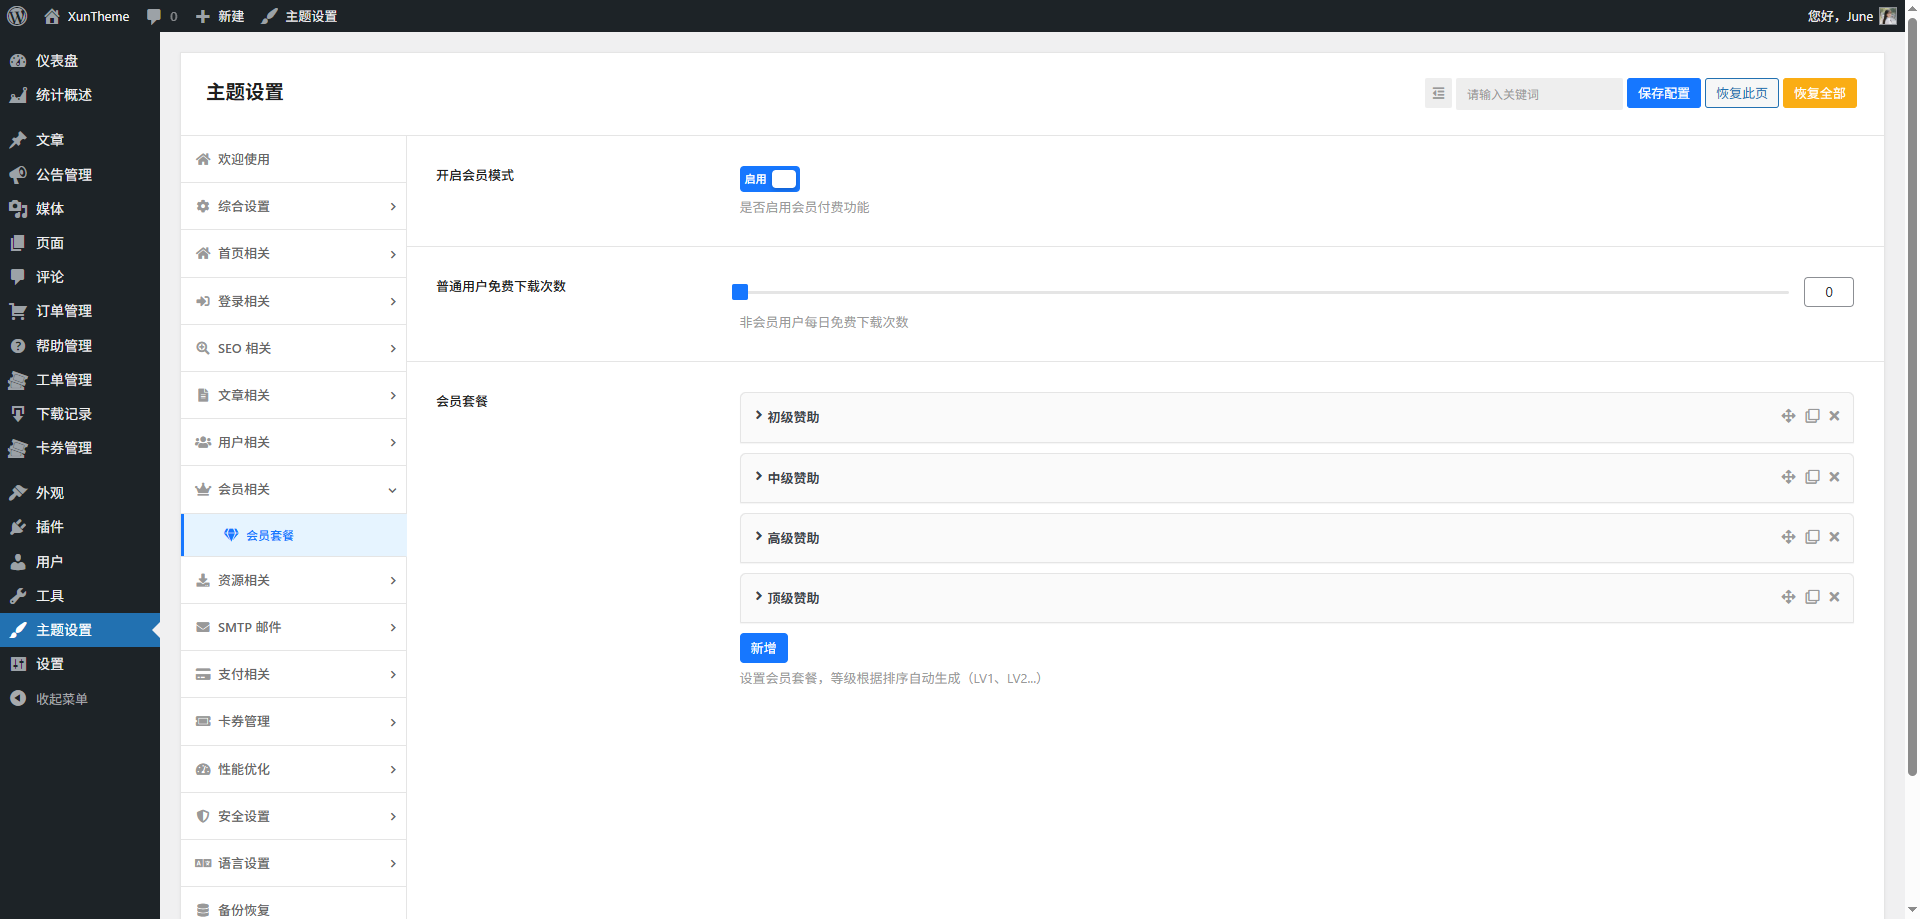
Task: Open 订单管理 in the admin sidebar
Action: click(x=64, y=311)
